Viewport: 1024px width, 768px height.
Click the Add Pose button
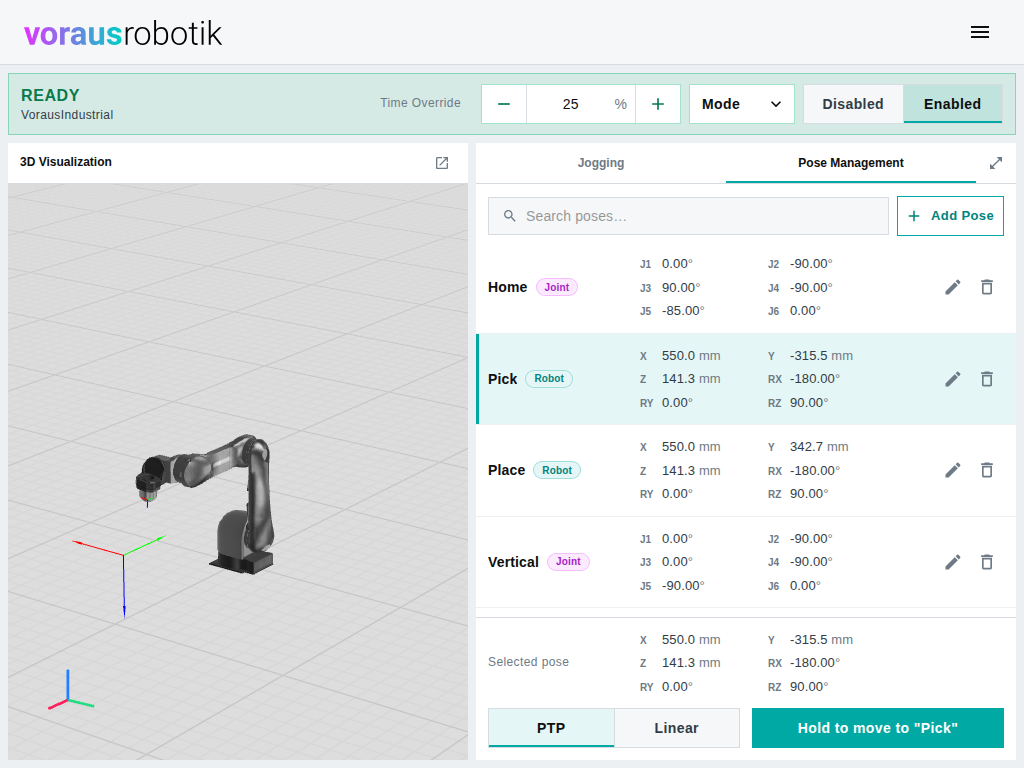pyautogui.click(x=950, y=216)
